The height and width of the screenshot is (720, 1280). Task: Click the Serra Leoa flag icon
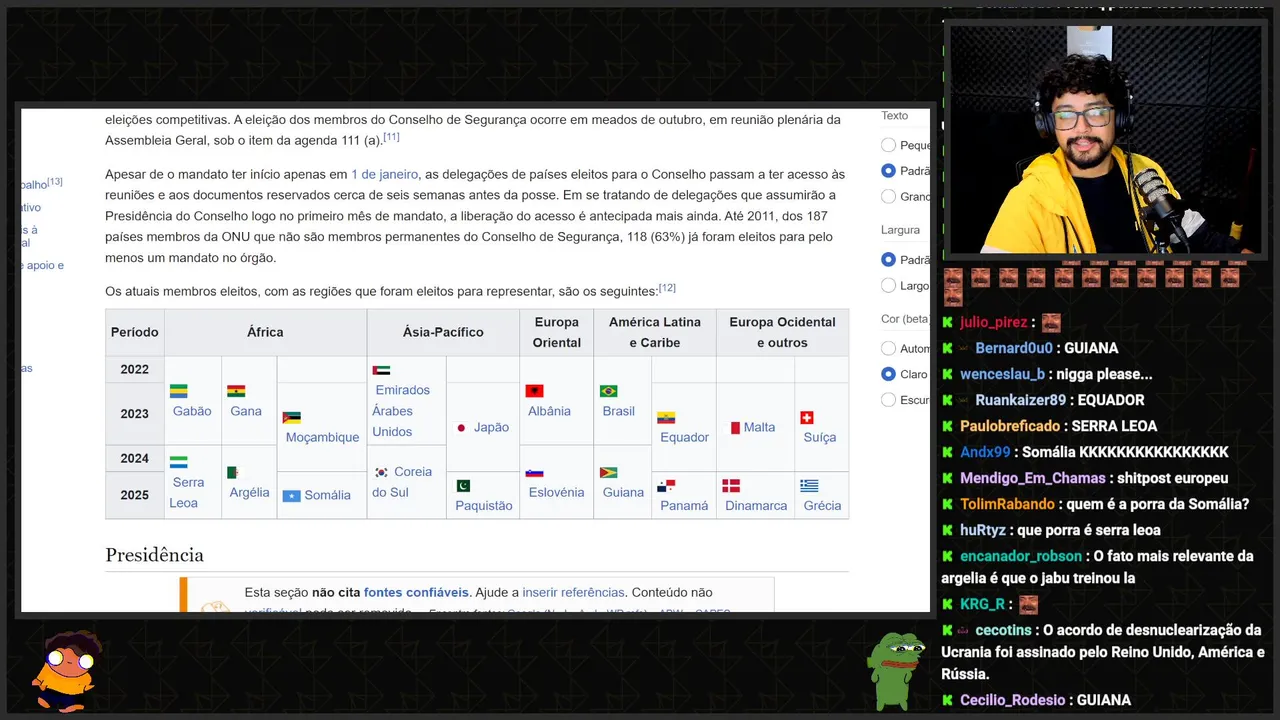(x=178, y=462)
